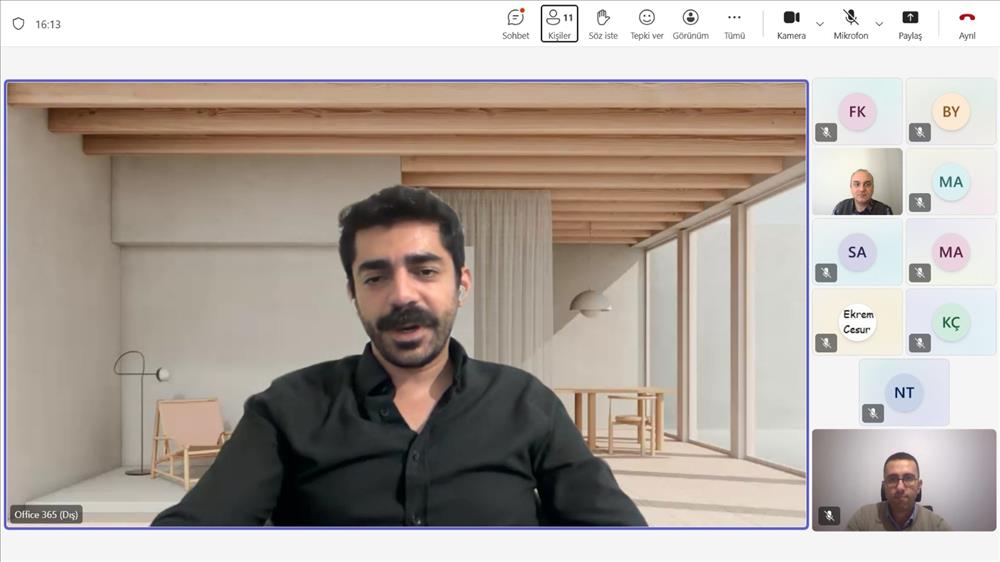
Task: Open the Kişiler participants list
Action: pos(559,23)
